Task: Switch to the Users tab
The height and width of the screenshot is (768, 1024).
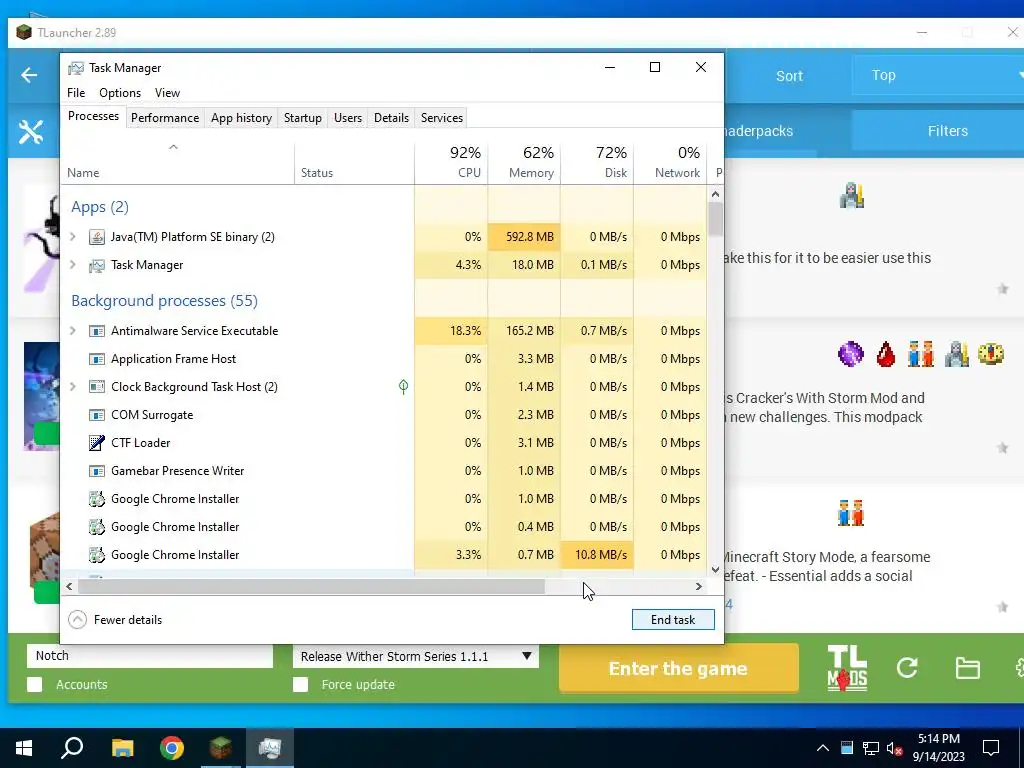Action: pos(347,118)
